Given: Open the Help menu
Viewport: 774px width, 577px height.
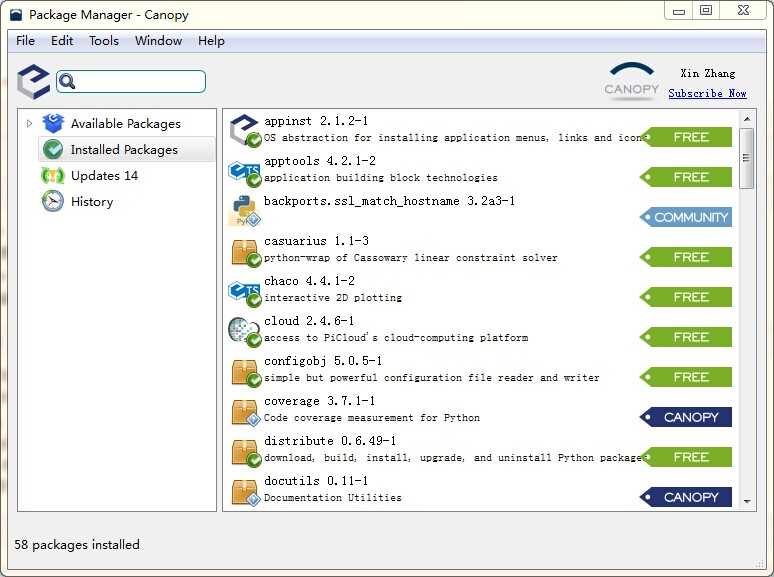Looking at the screenshot, I should click(x=211, y=40).
